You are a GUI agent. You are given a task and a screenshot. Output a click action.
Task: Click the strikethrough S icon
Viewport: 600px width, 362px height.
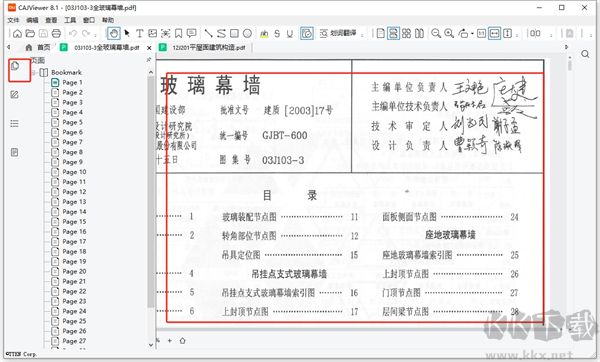point(277,34)
